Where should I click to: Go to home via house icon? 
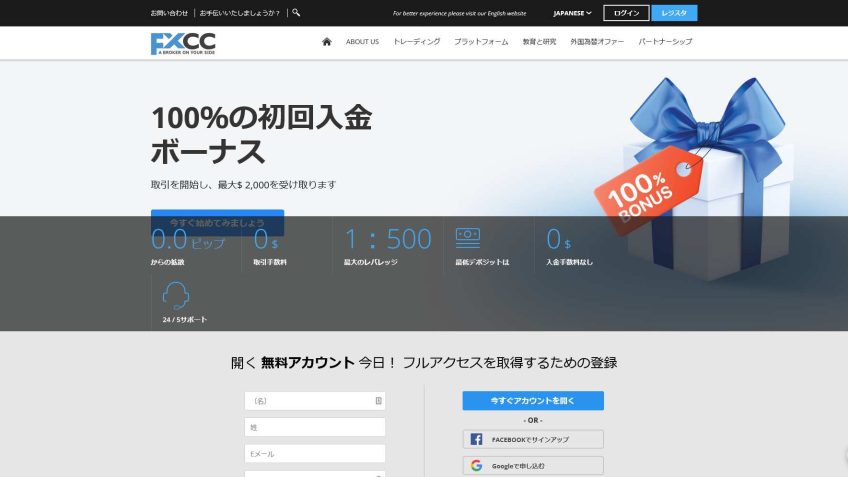pos(326,42)
